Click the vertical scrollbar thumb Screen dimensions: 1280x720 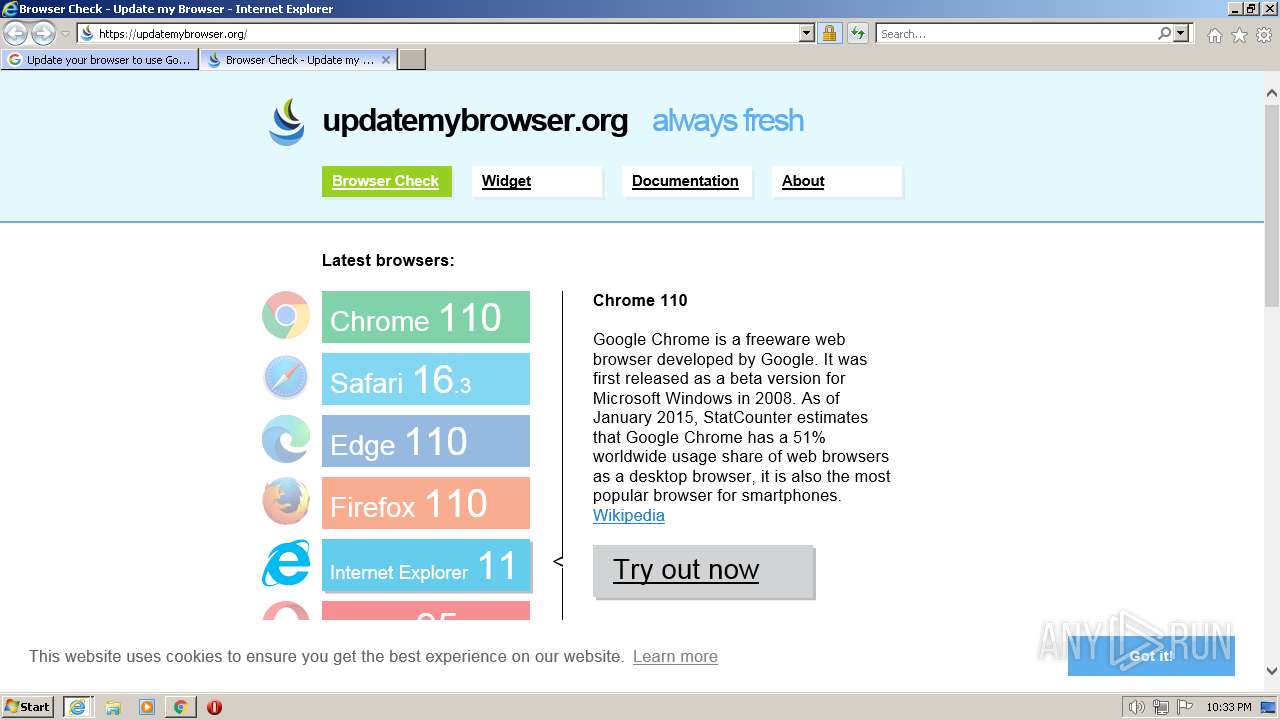coord(1272,205)
